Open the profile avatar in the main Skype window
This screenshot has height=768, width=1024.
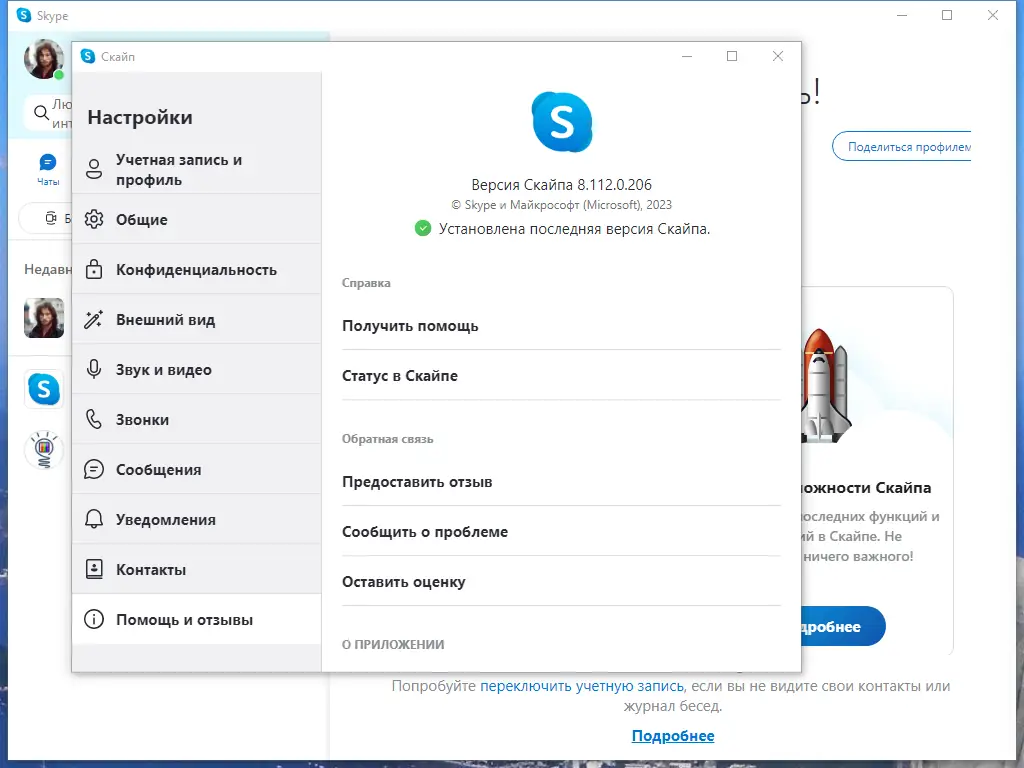tap(44, 59)
